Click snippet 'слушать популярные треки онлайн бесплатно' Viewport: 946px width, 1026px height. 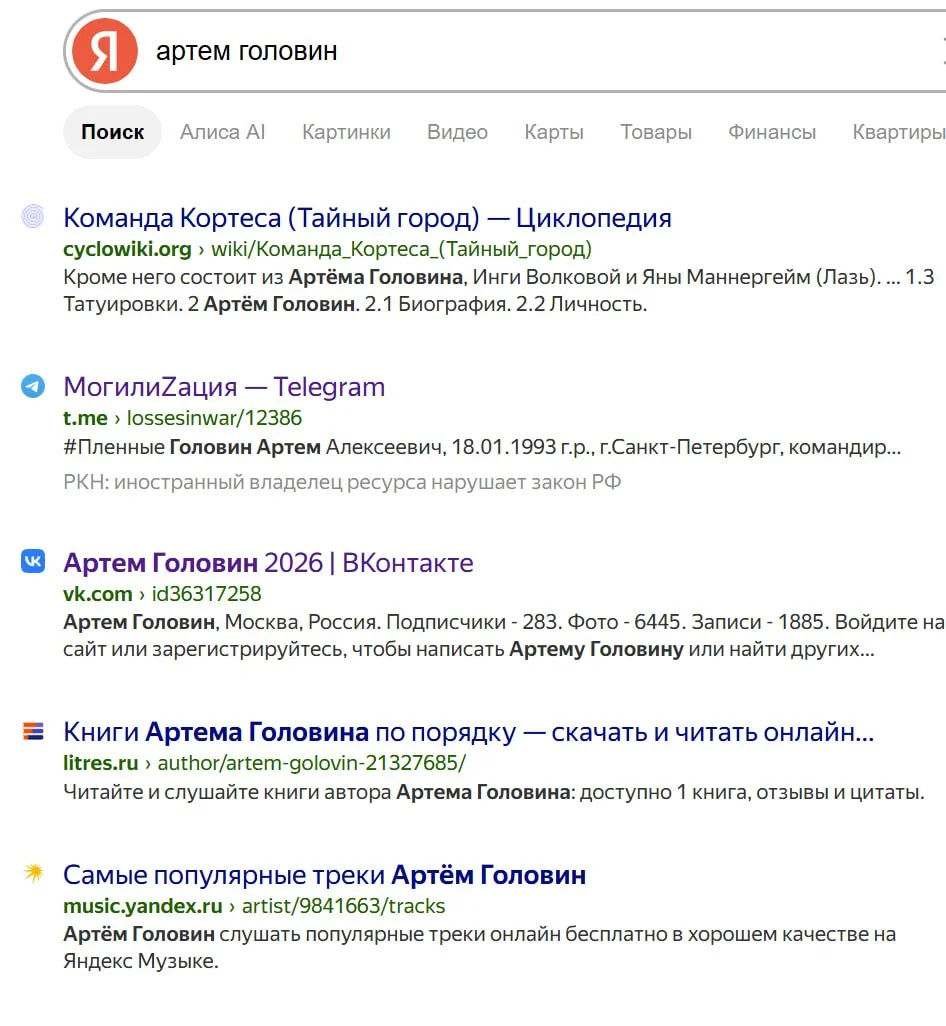tap(480, 947)
